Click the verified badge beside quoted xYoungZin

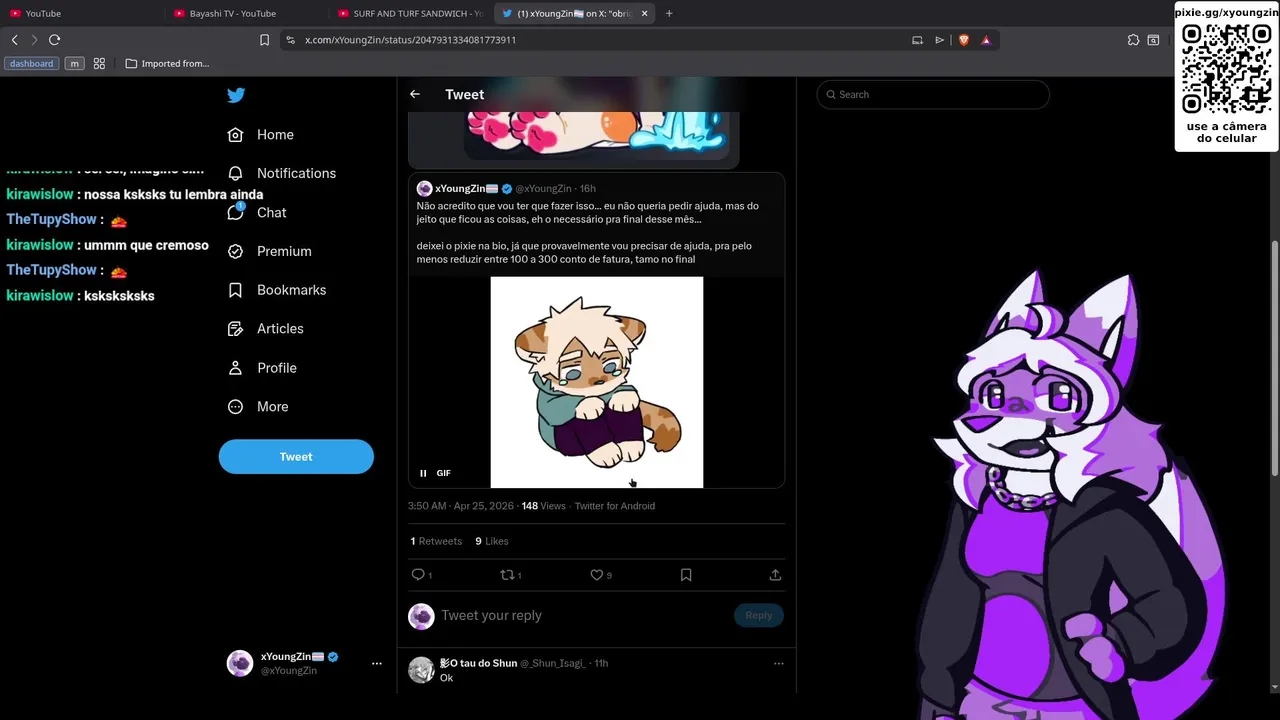[x=507, y=189]
